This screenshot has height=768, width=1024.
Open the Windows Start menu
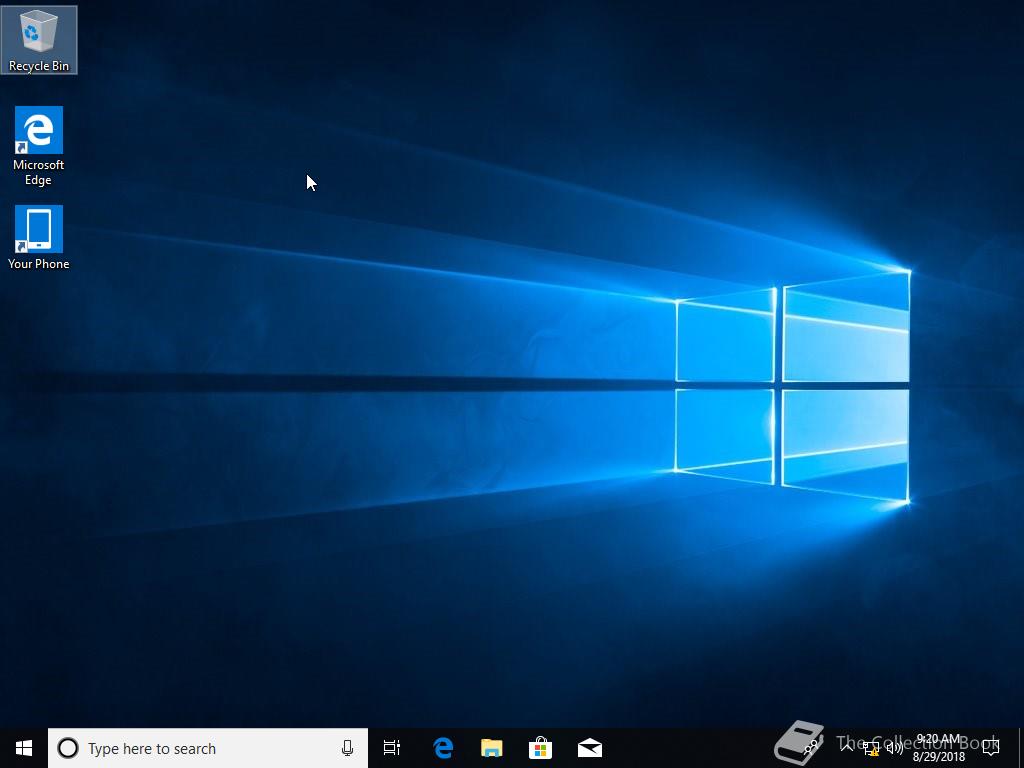pyautogui.click(x=24, y=748)
